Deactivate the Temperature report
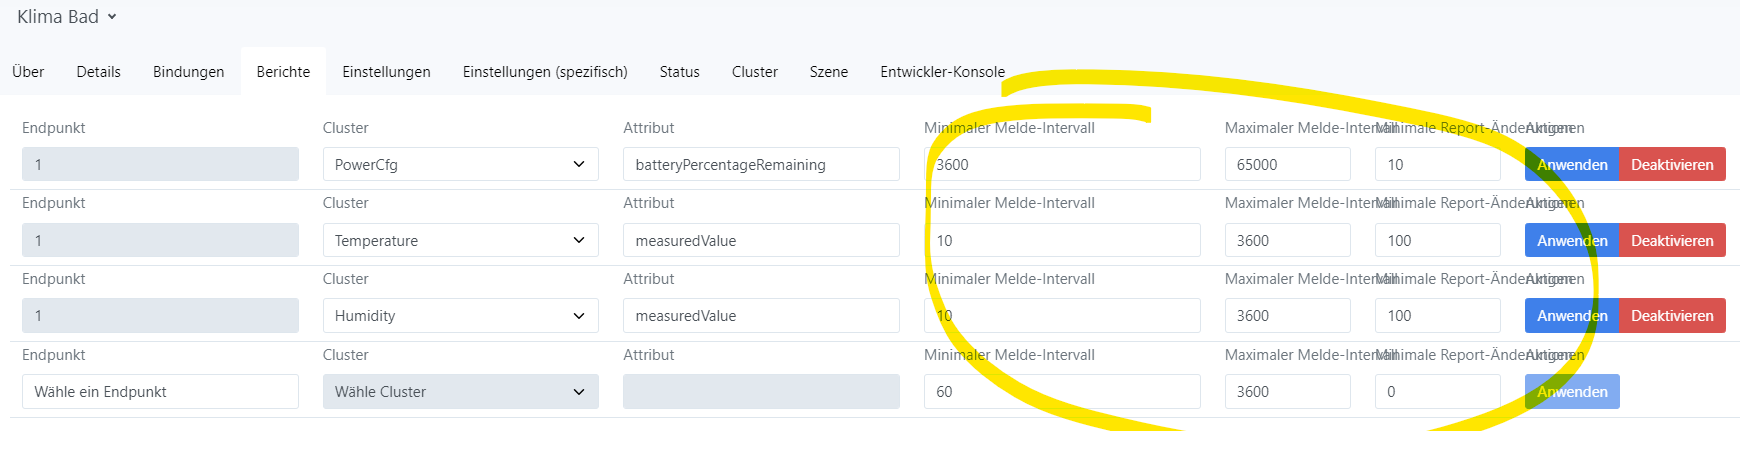The image size is (1740, 457). point(1672,241)
